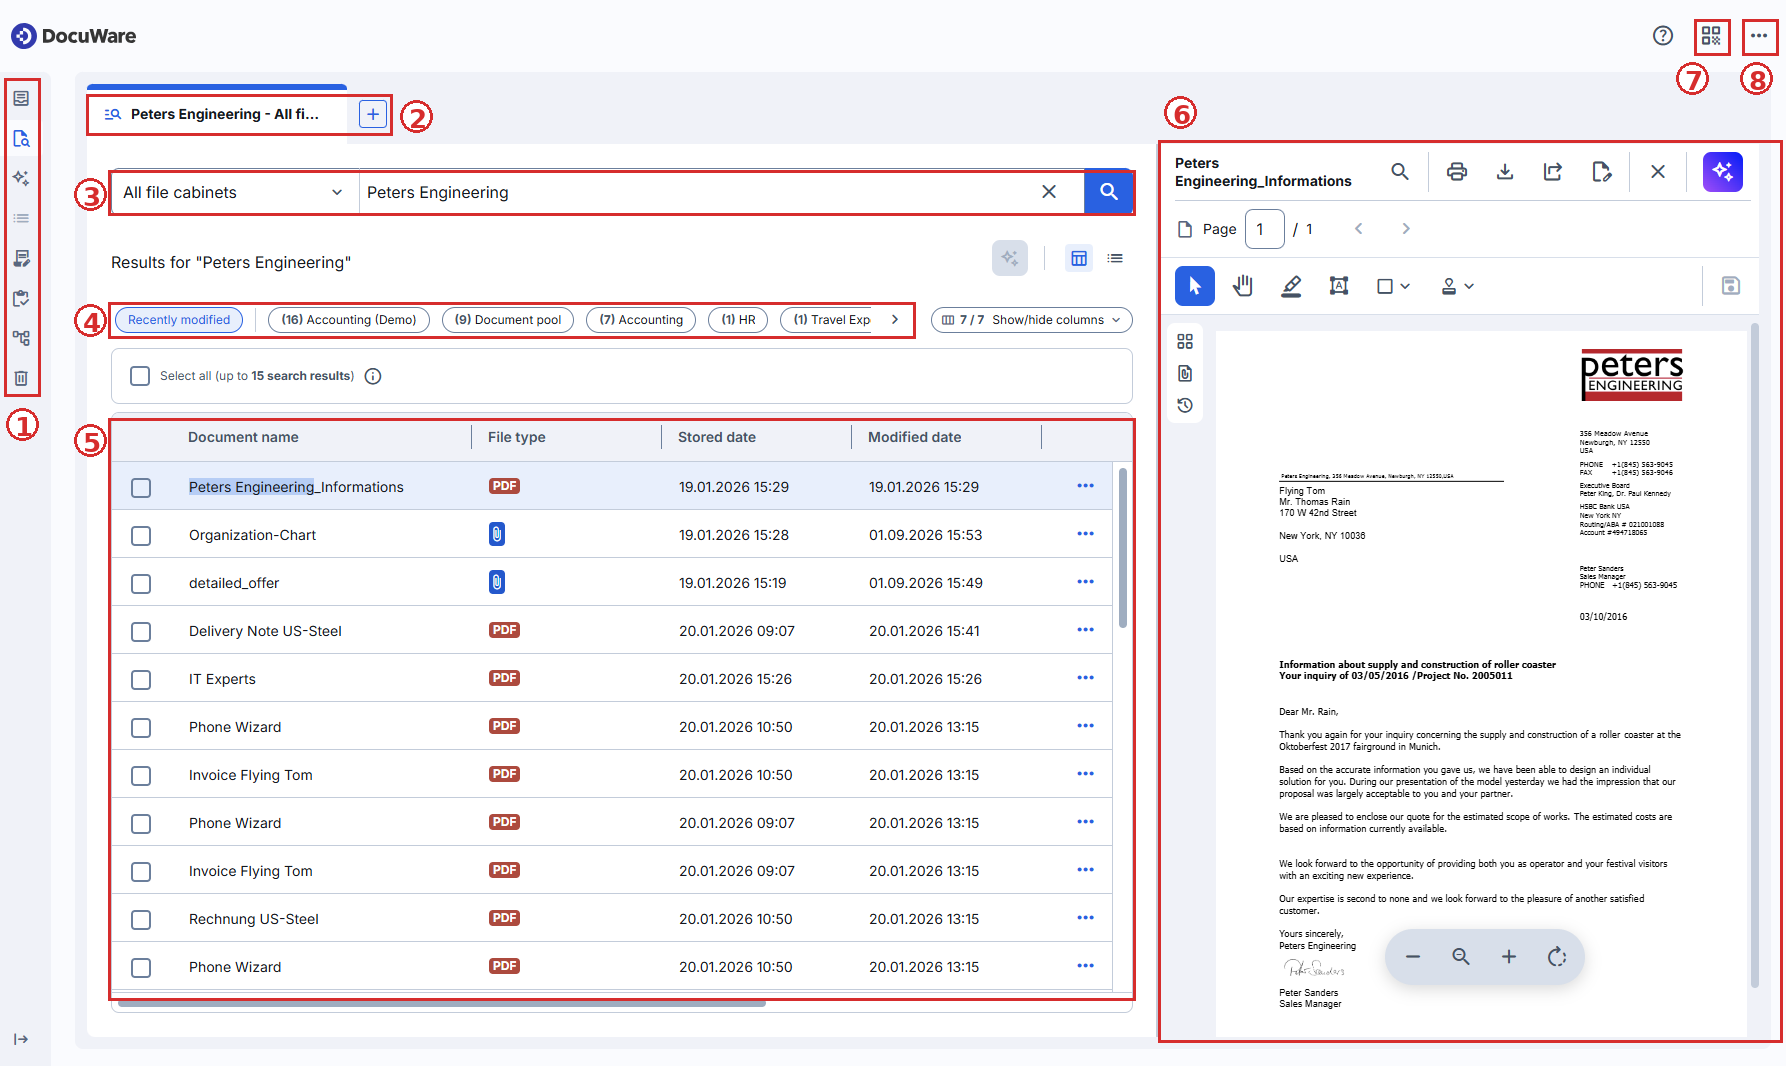Open row menu for Rechnung US-Steel
Viewport: 1786px width, 1066px height.
[x=1086, y=918]
